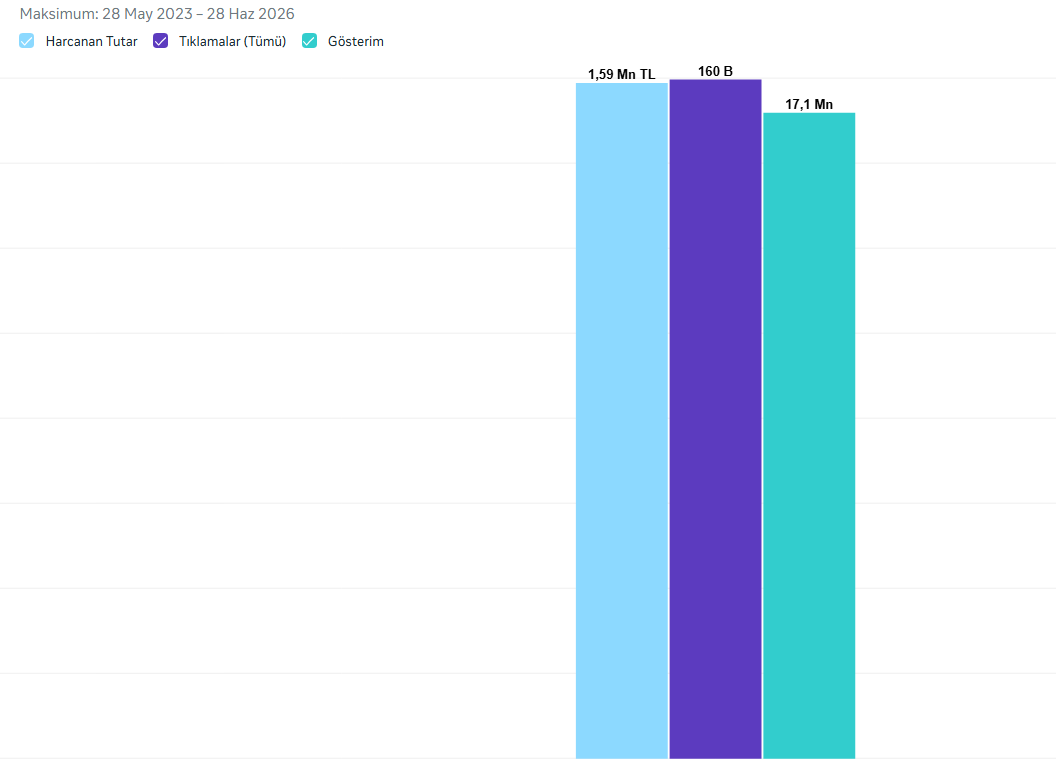
Task: Click the Gösterim legend label
Action: click(356, 41)
